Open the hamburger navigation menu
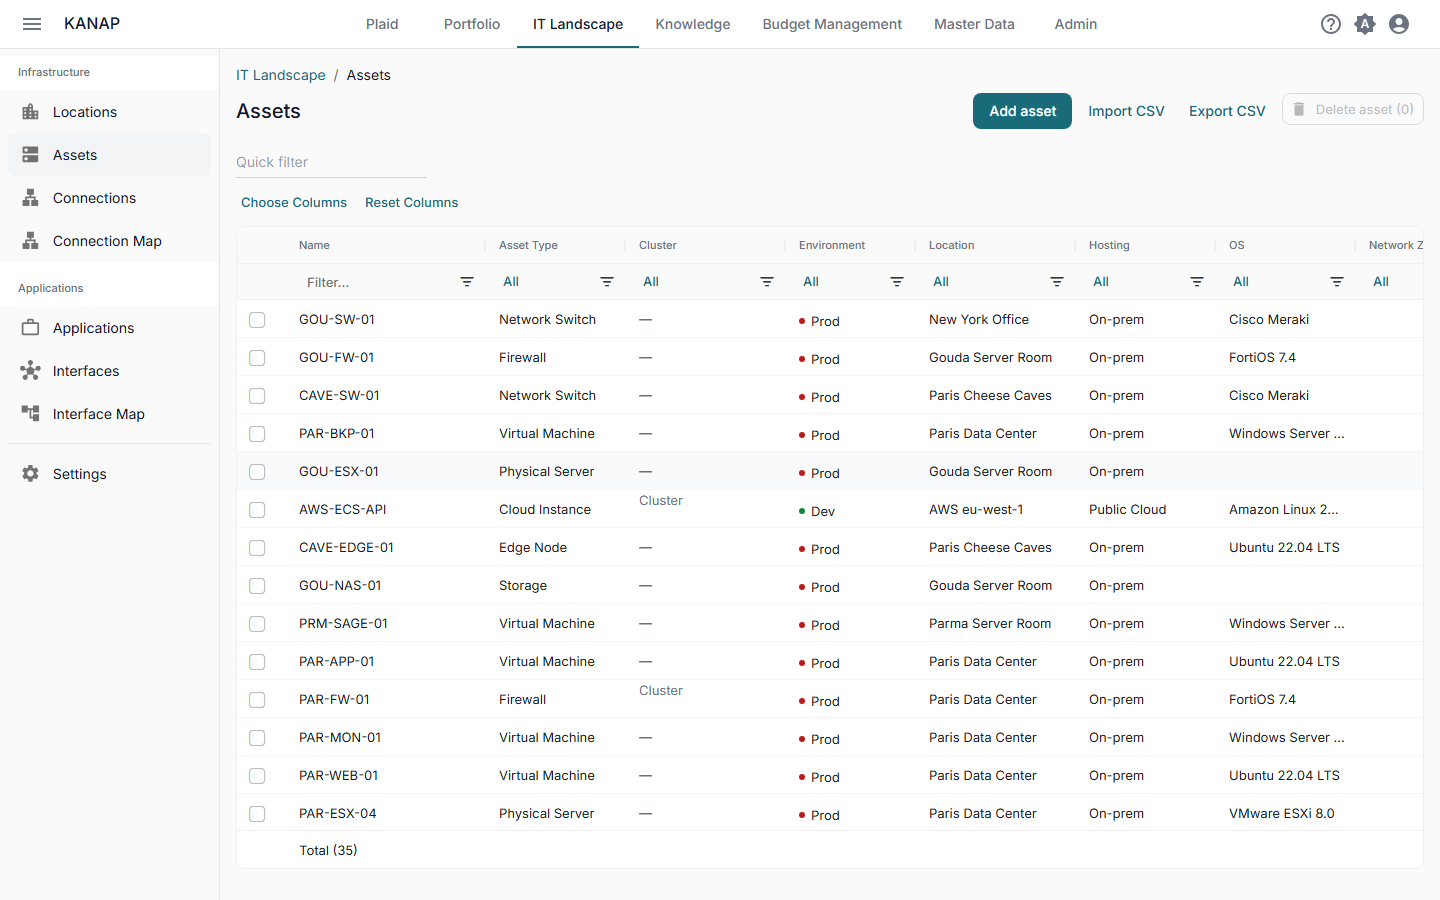The image size is (1440, 900). [x=32, y=24]
